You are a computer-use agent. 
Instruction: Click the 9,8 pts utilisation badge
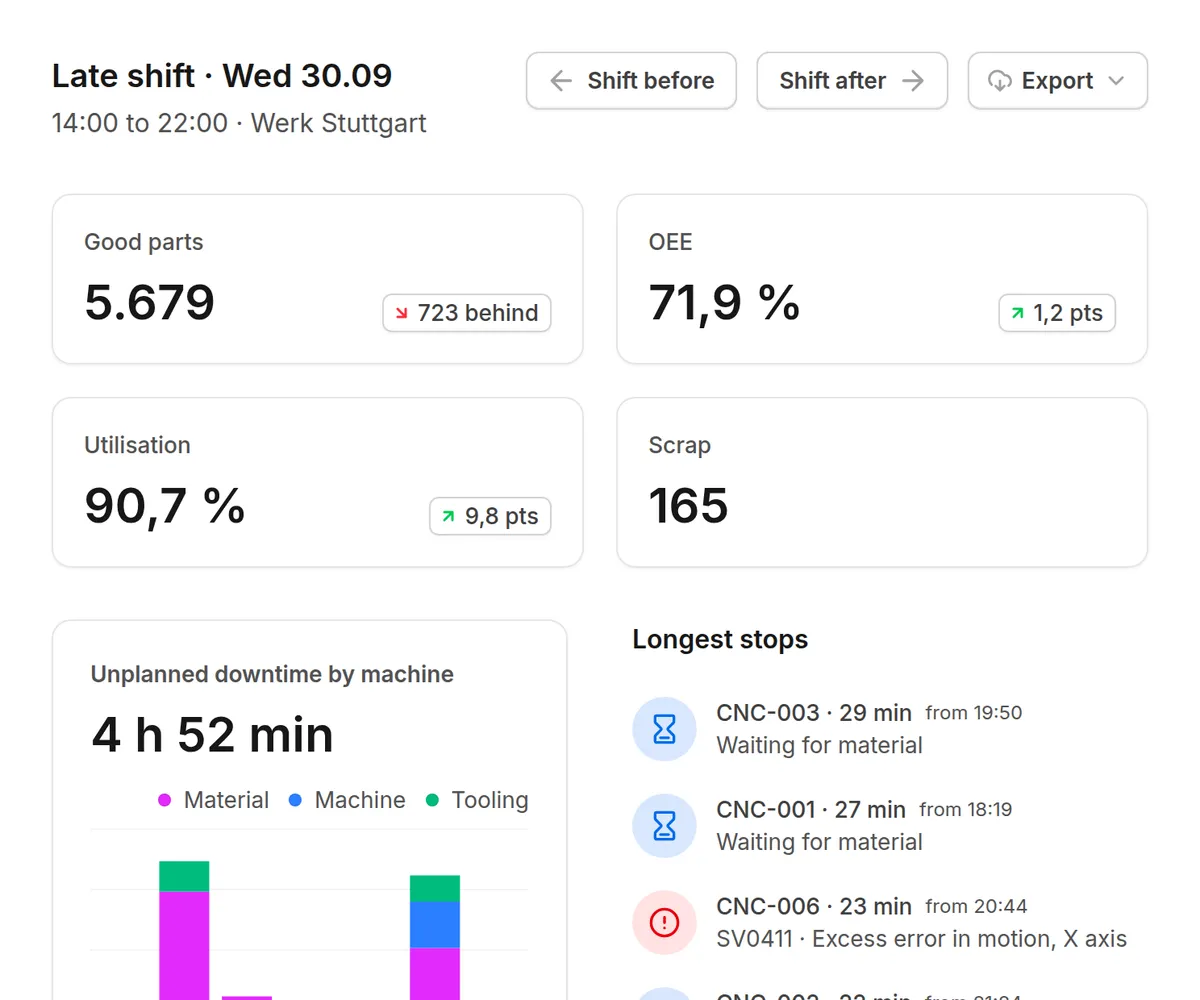[490, 516]
